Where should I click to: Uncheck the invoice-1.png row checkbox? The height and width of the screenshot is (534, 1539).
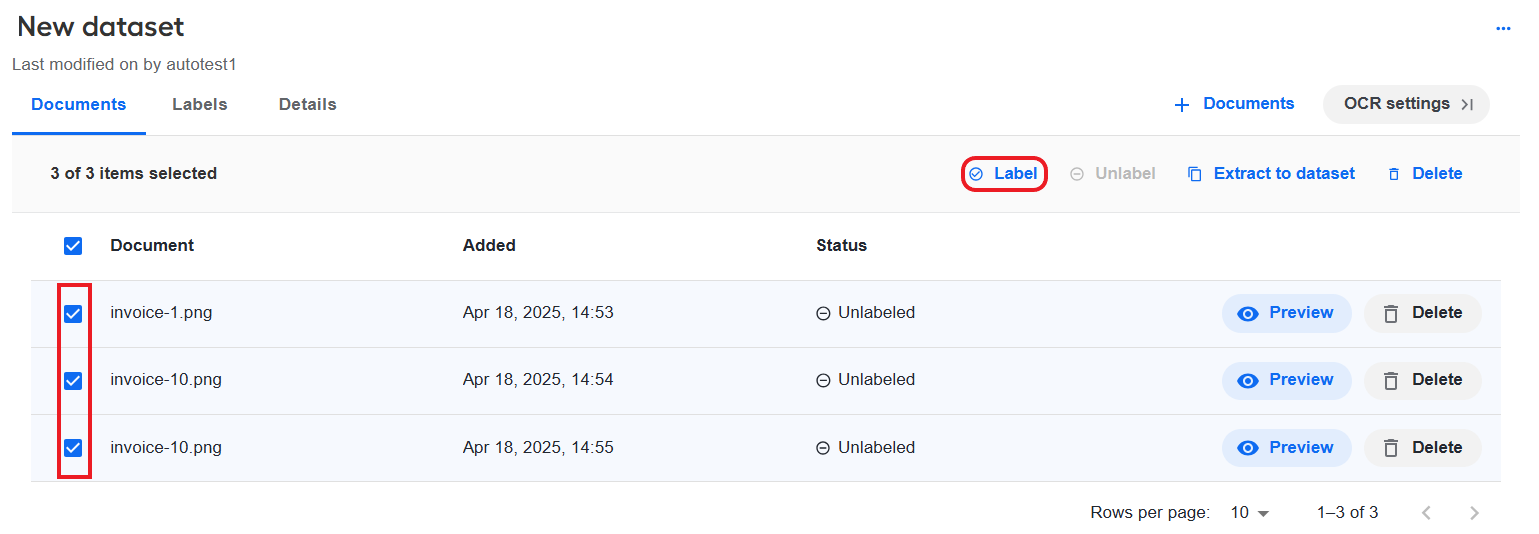[73, 314]
